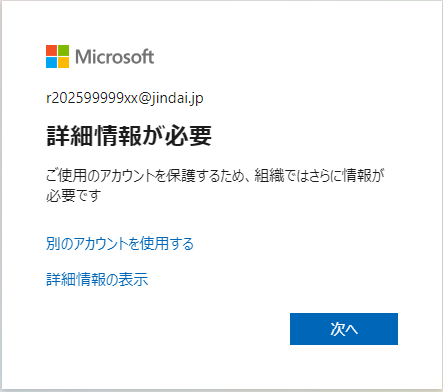This screenshot has height=392, width=443.
Task: Click the green square in the Microsoft logo
Action: [x=63, y=50]
